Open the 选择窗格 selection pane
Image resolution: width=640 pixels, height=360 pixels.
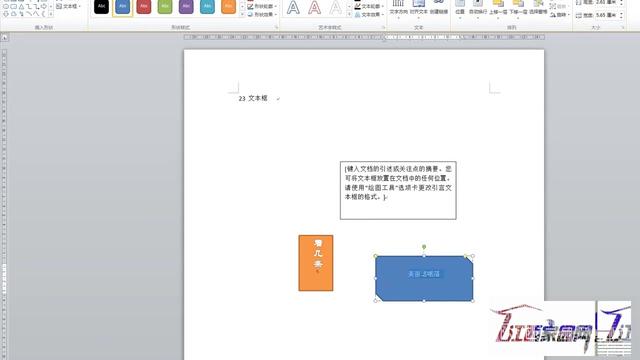(x=538, y=7)
